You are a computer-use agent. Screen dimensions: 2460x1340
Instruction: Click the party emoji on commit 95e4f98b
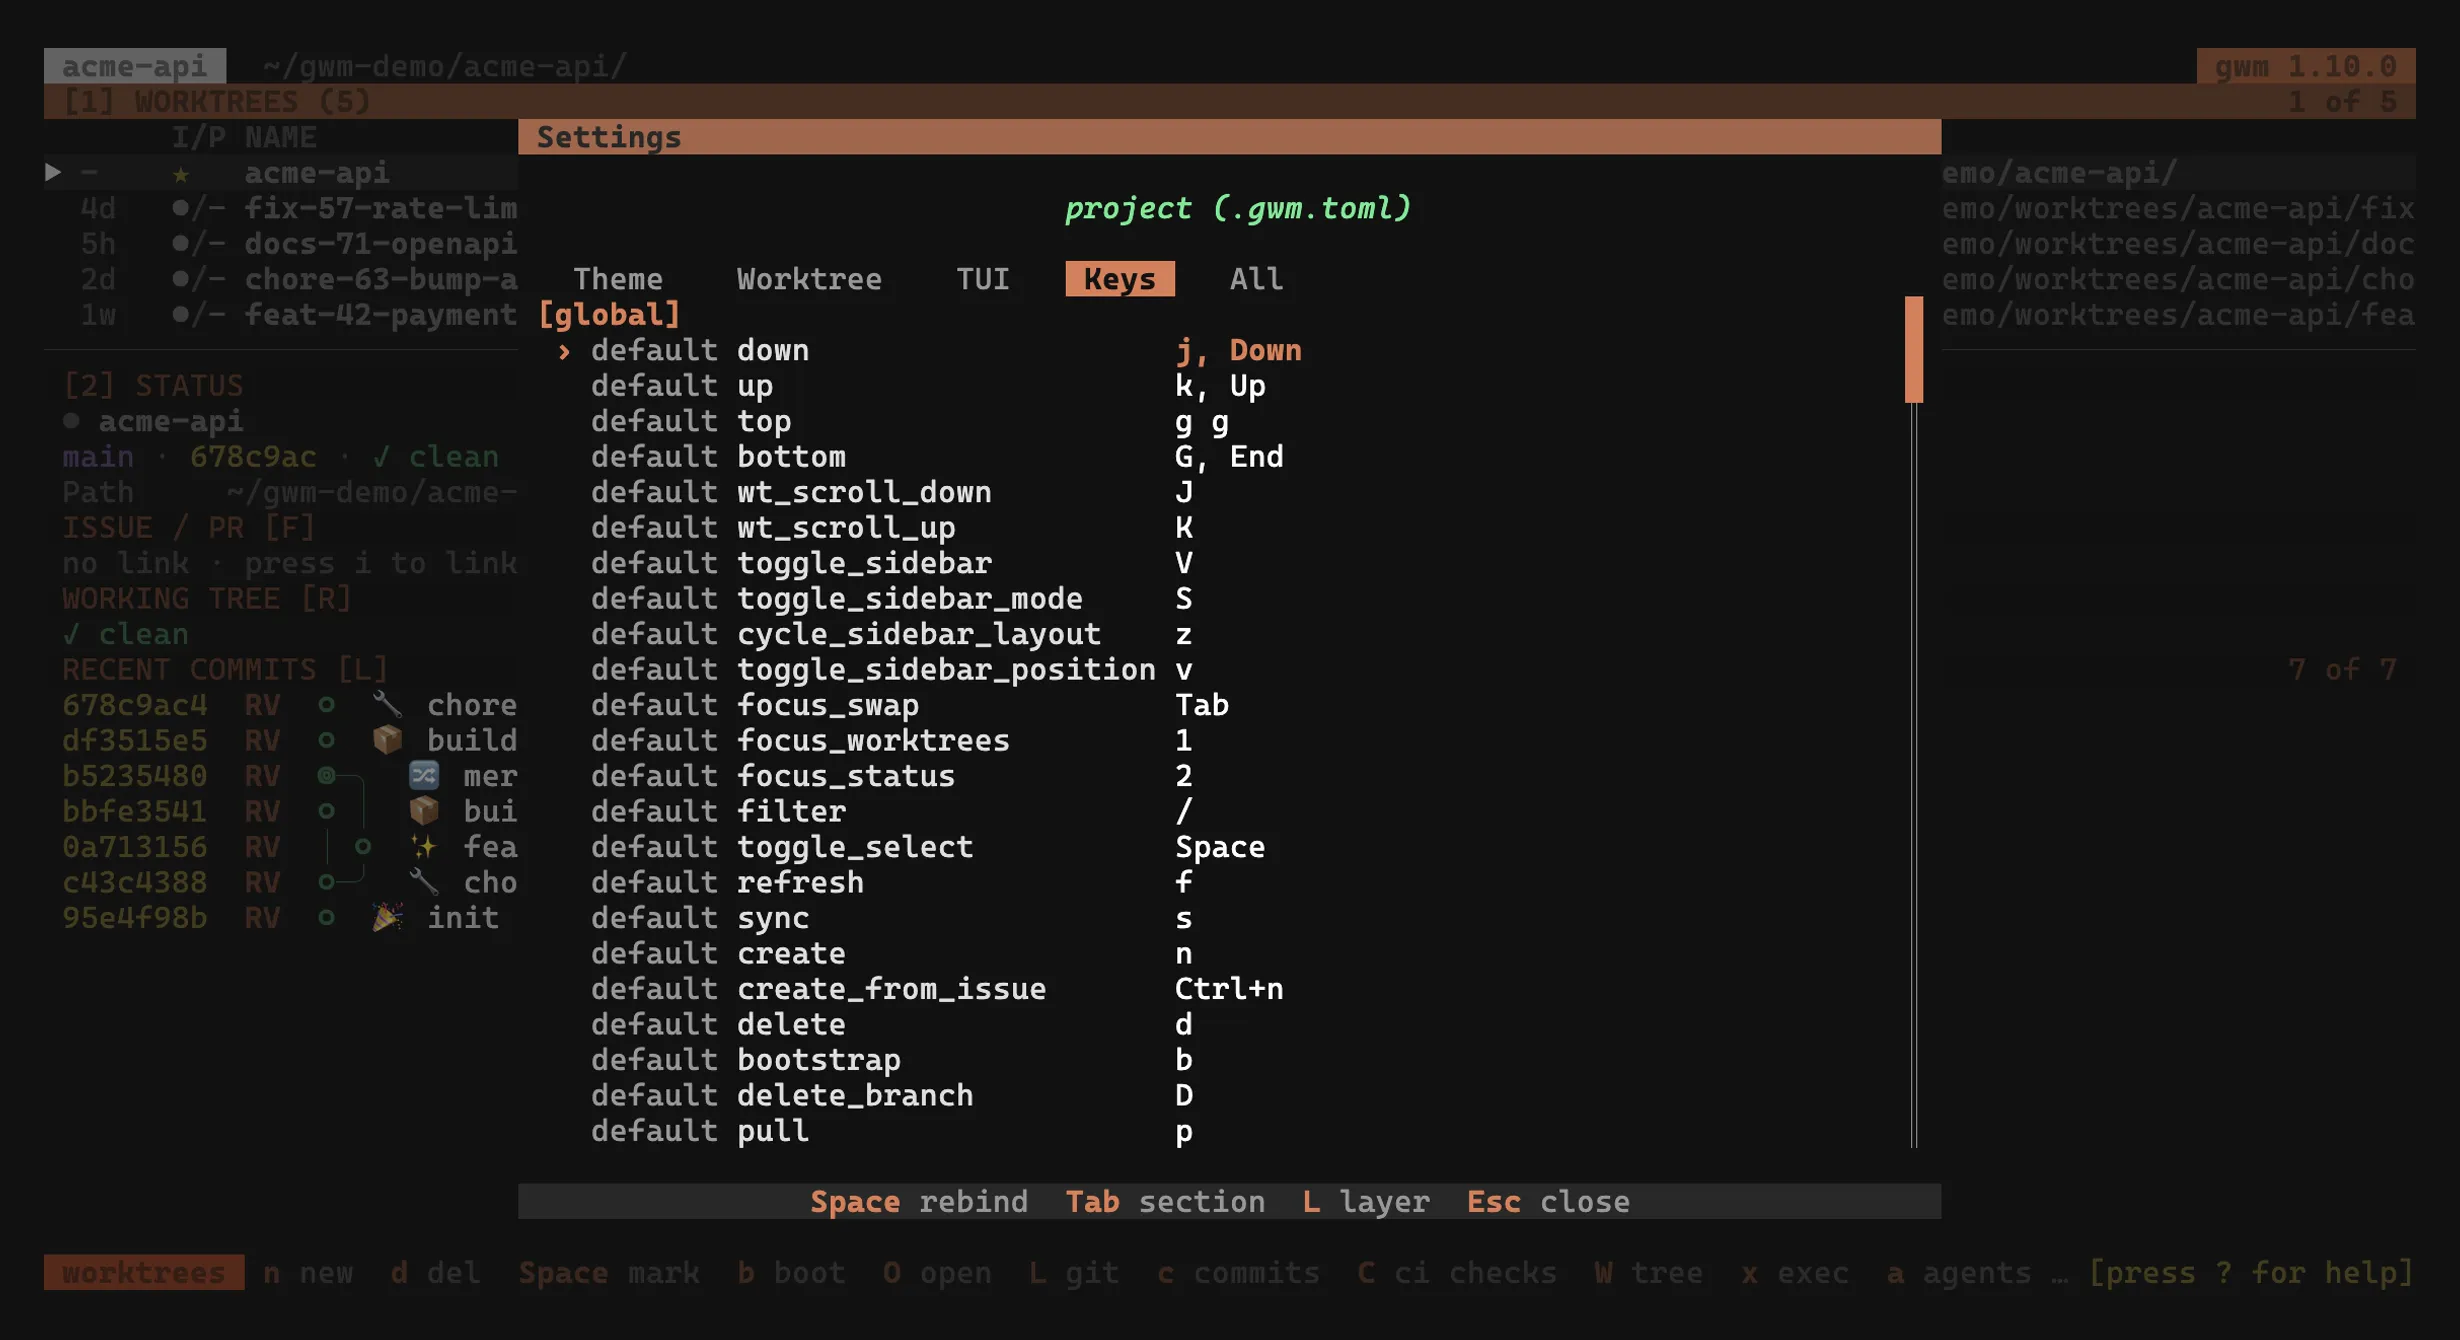click(x=387, y=917)
